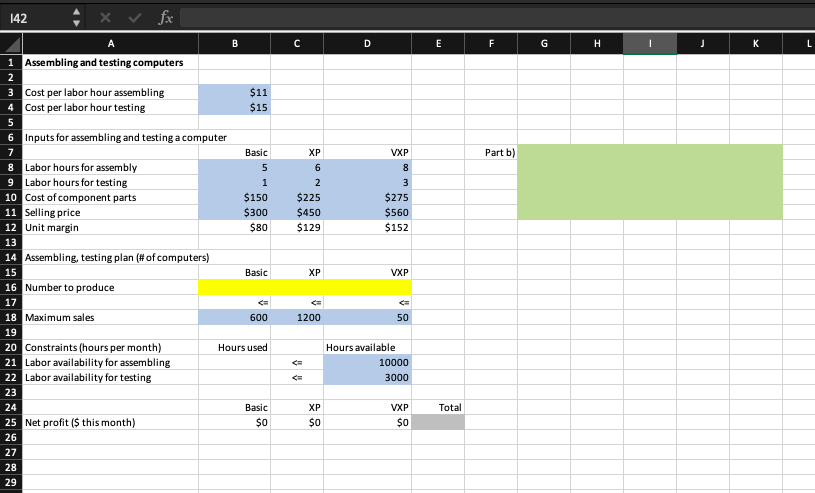Click the Name Box showing I42
Screen dimensions: 815x493
point(36,18)
